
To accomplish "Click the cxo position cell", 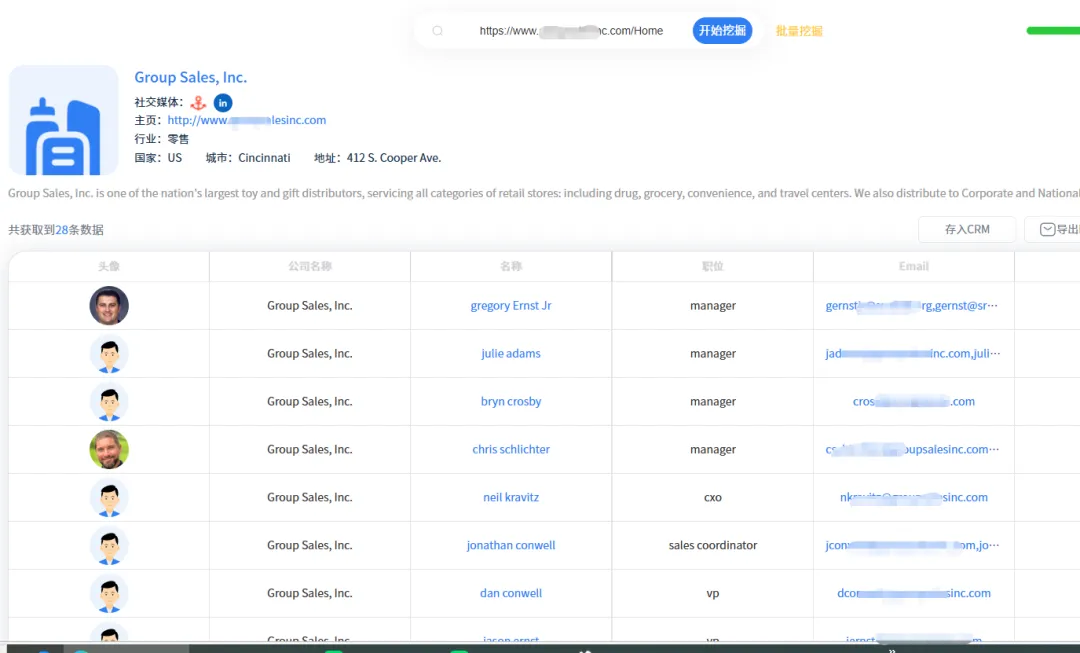I will 713,497.
